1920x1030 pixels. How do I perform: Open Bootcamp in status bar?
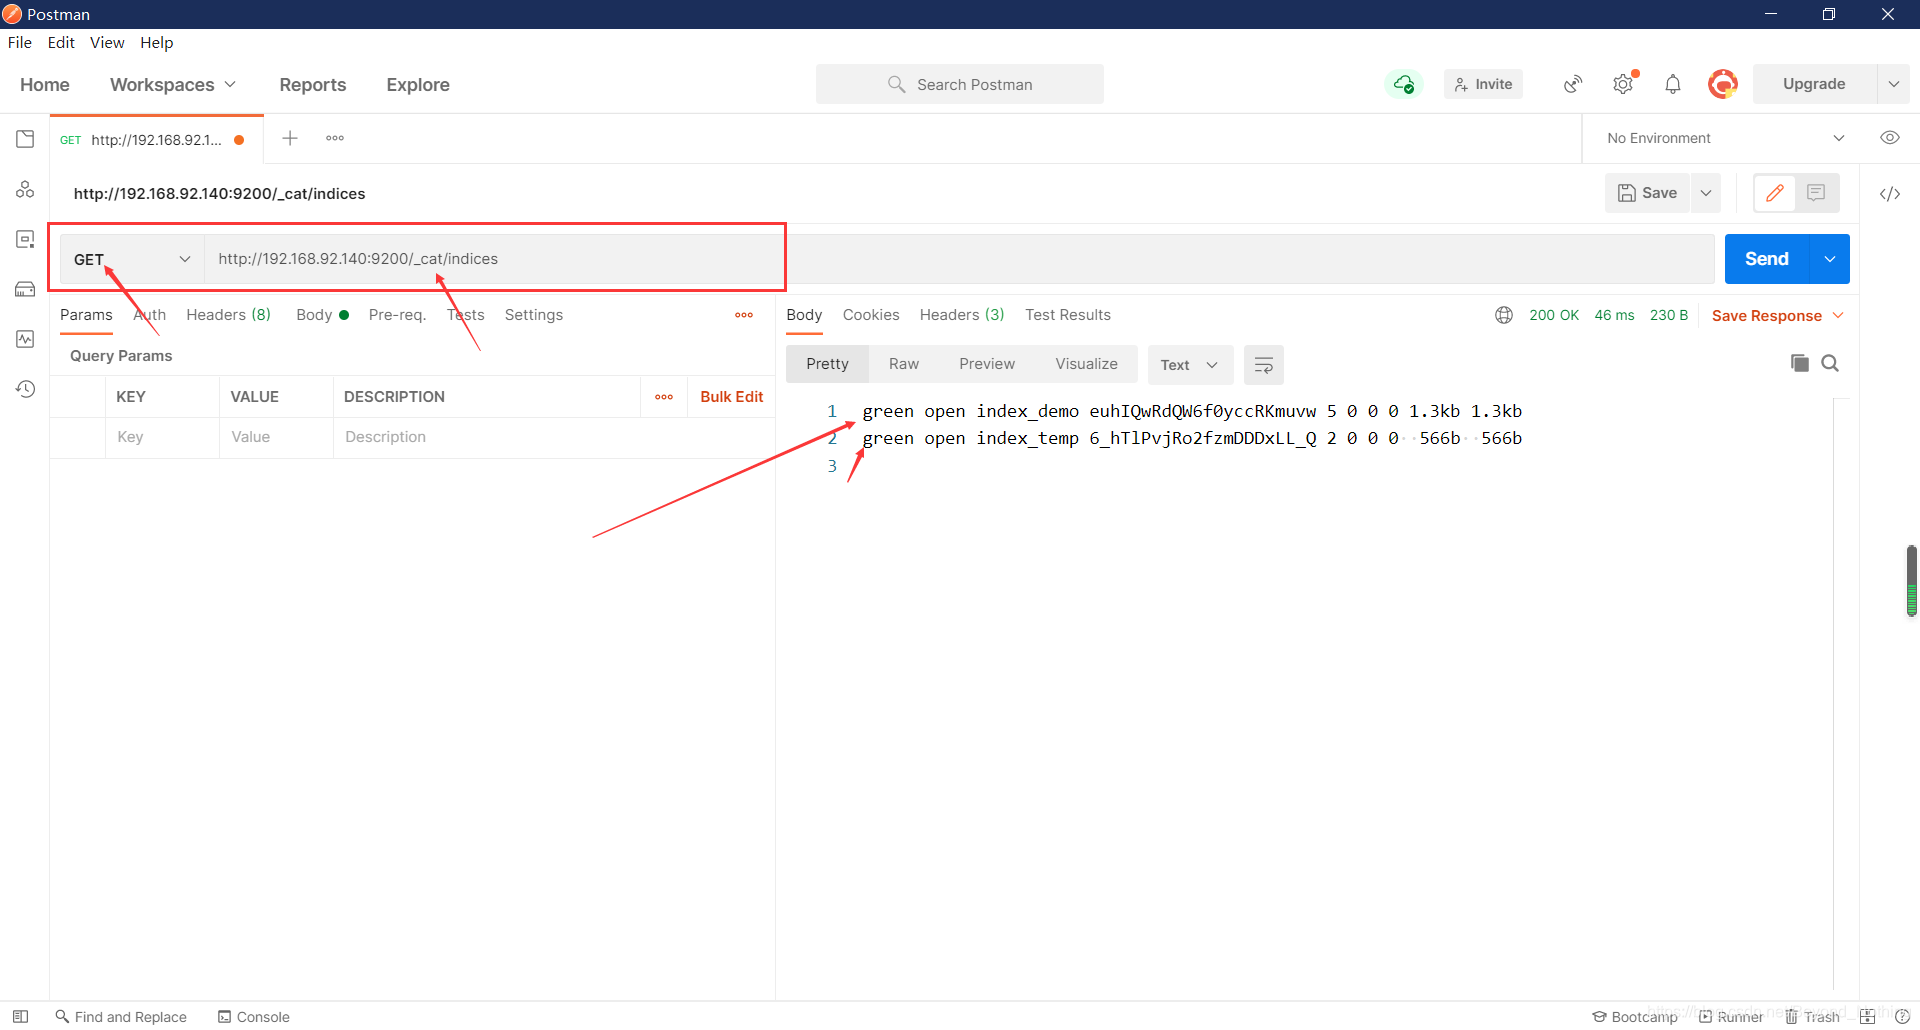pyautogui.click(x=1635, y=1017)
